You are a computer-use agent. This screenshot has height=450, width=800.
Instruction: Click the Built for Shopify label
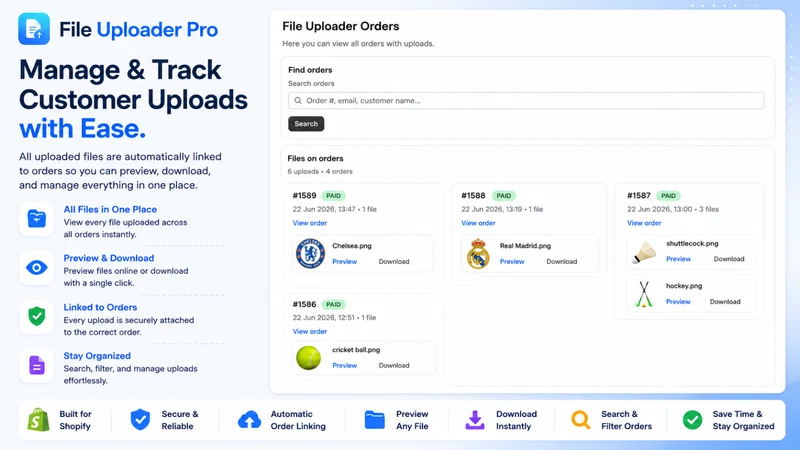75,420
